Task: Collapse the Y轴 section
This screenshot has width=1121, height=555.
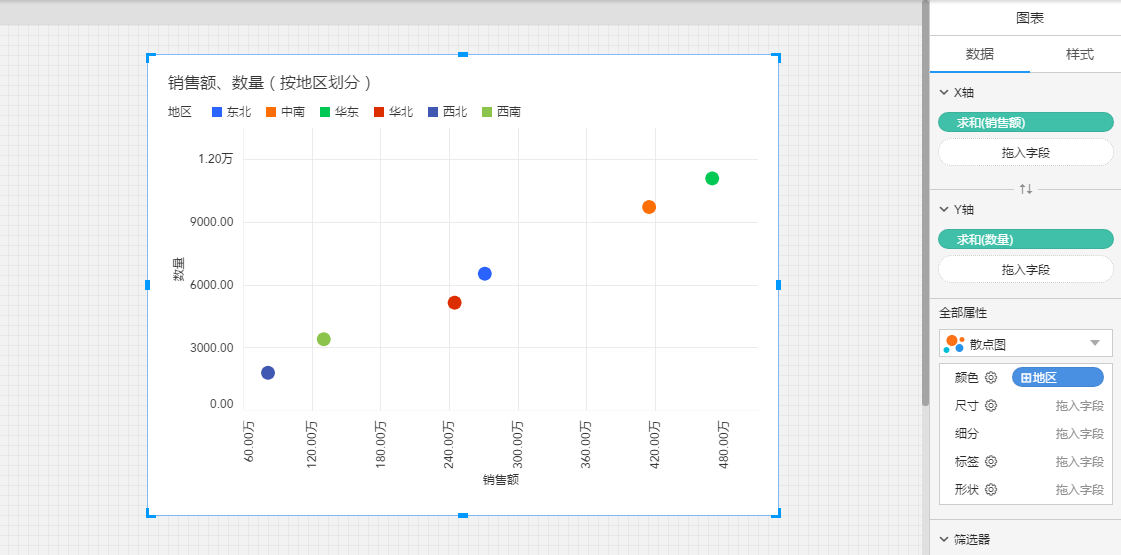Action: [x=944, y=209]
